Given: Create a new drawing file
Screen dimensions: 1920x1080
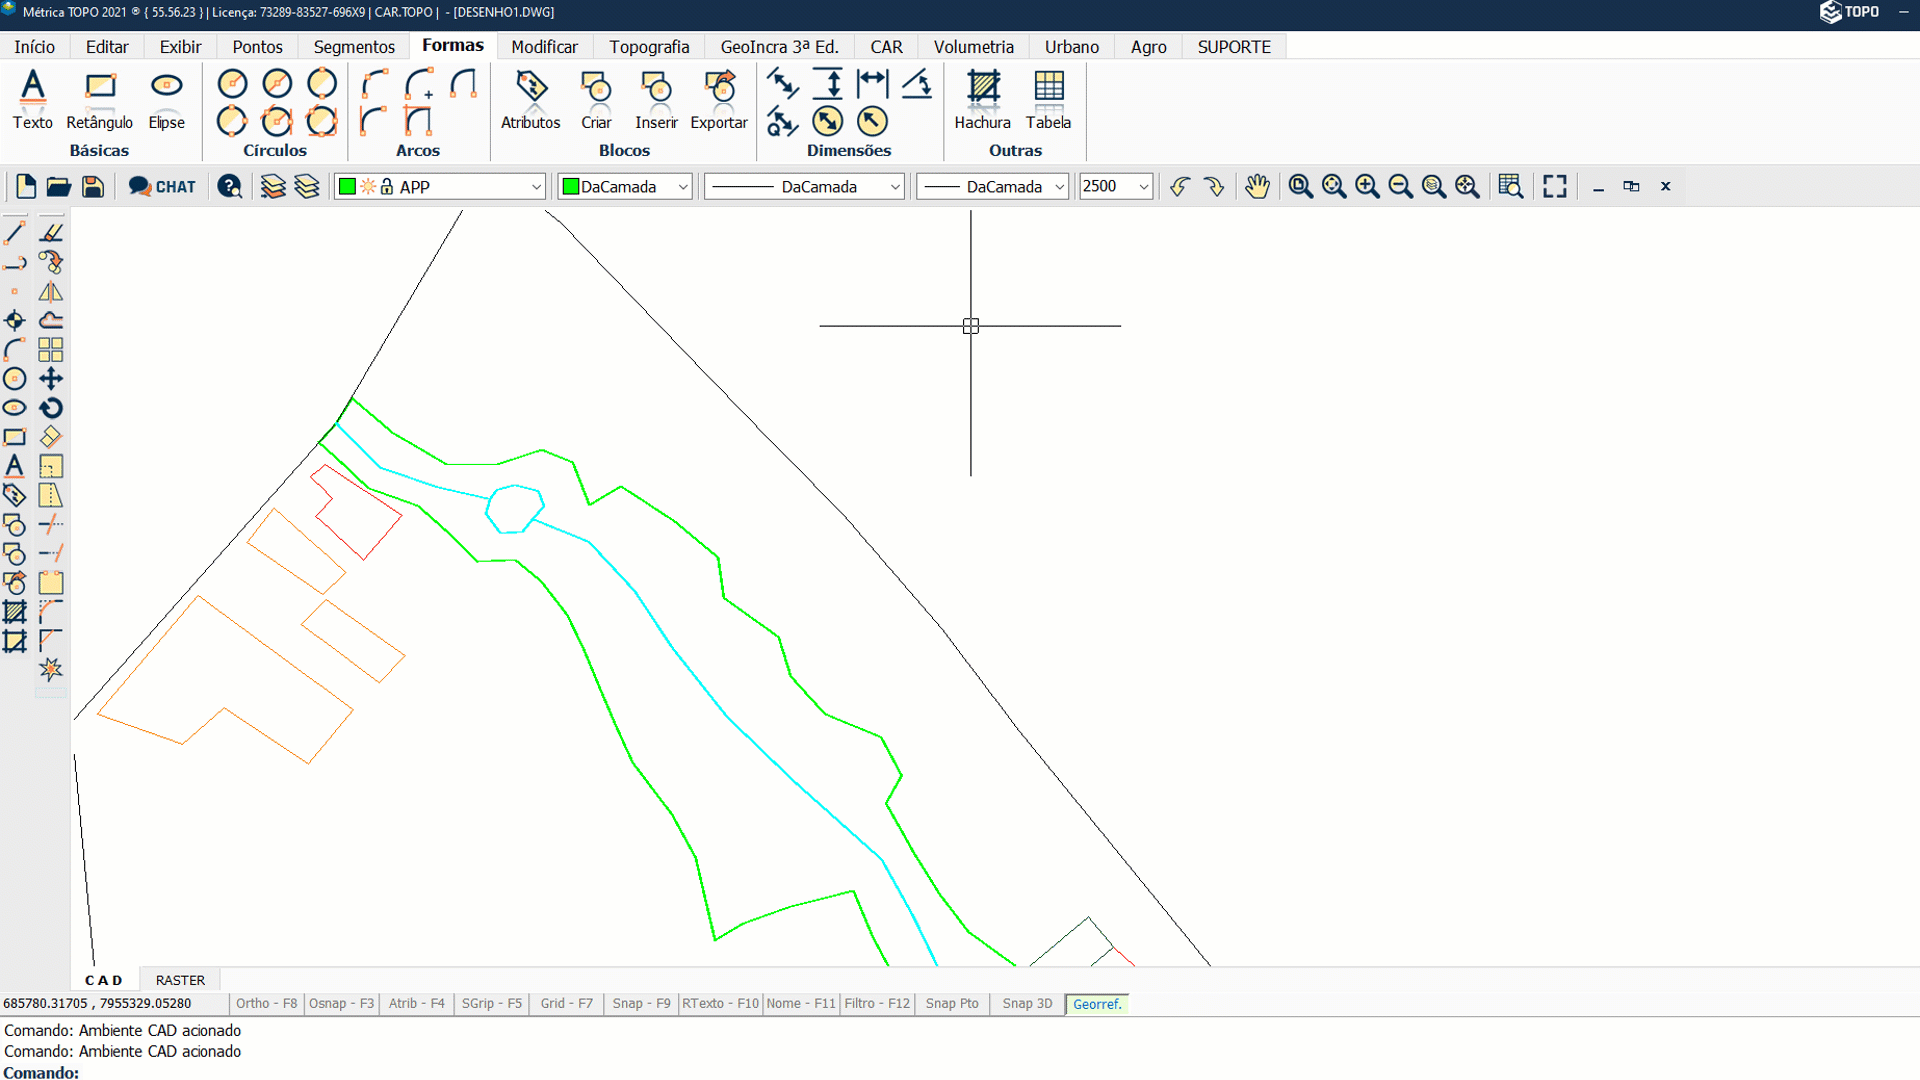Looking at the screenshot, I should coord(26,186).
